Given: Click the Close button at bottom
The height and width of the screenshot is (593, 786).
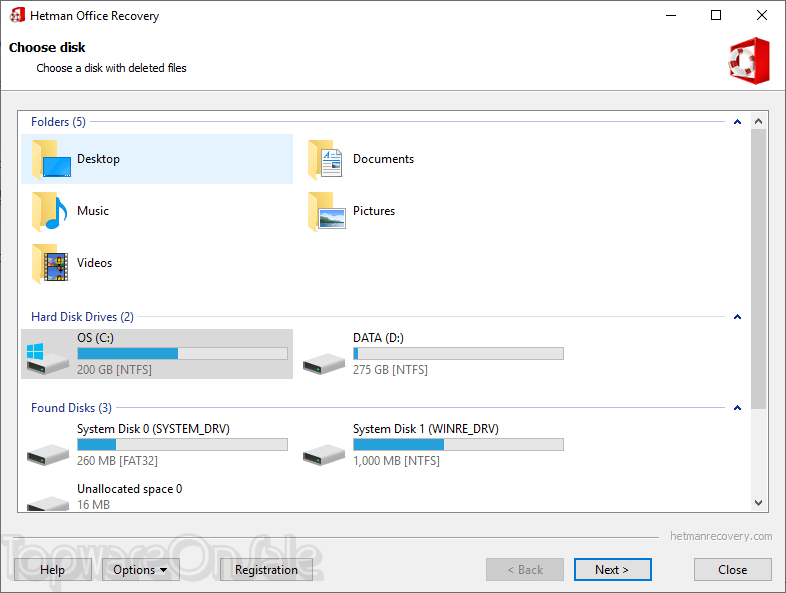Looking at the screenshot, I should click(732, 570).
